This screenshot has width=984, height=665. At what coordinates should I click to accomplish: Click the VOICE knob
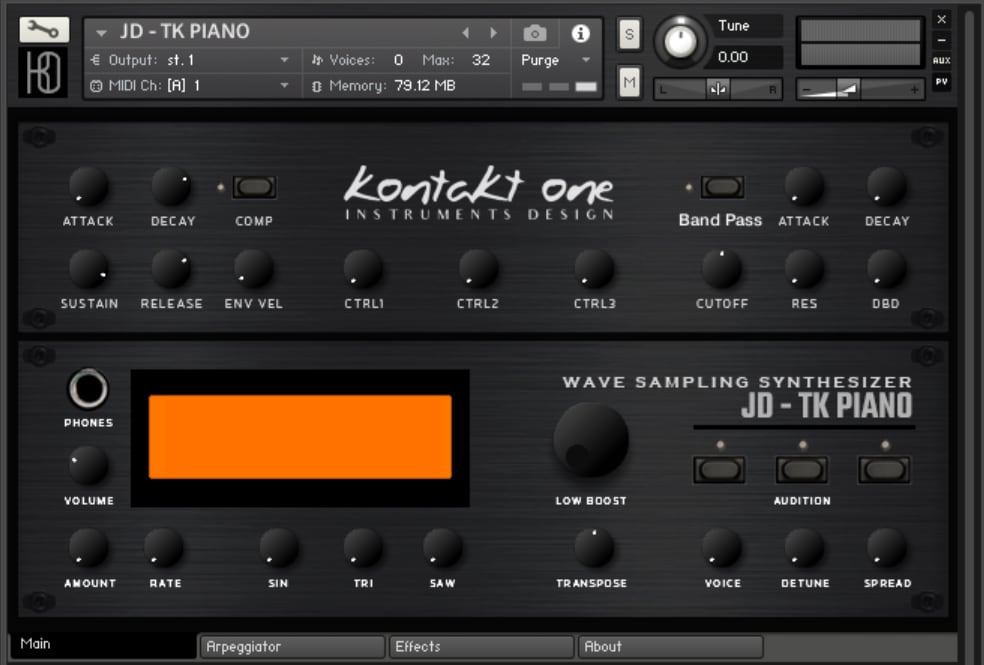coord(722,548)
